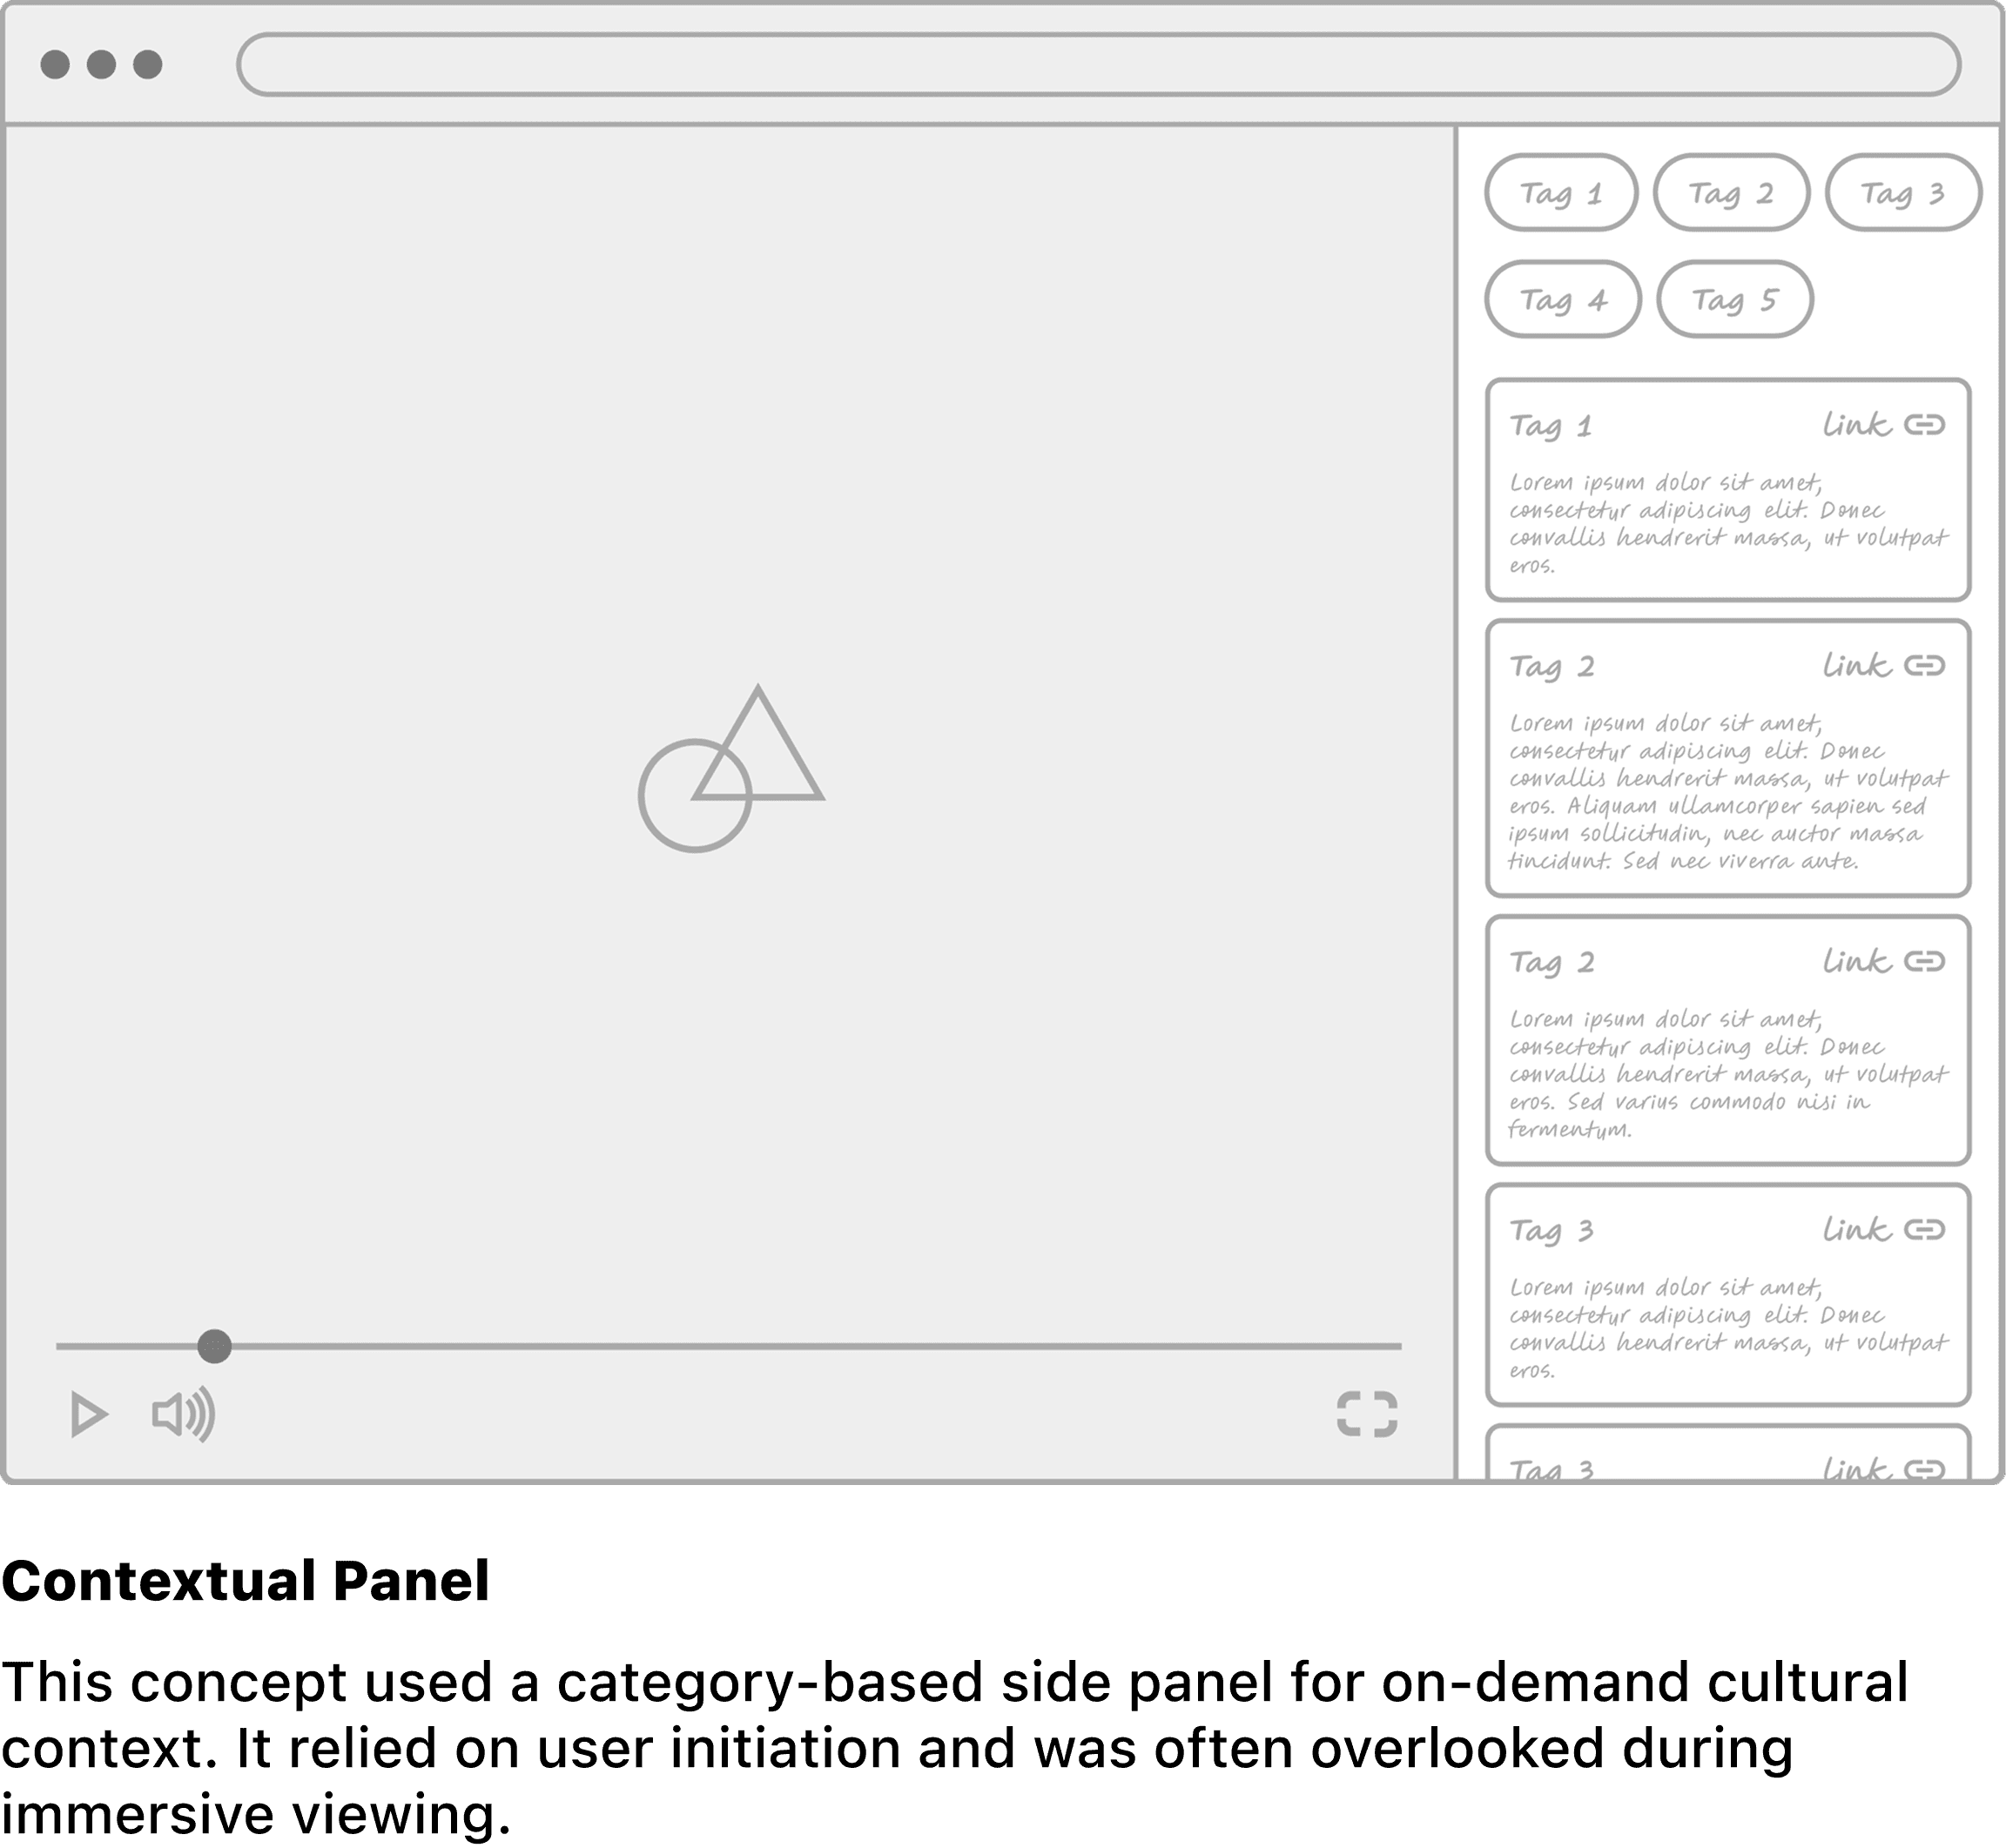Click in the browser address bar

coord(1097,65)
